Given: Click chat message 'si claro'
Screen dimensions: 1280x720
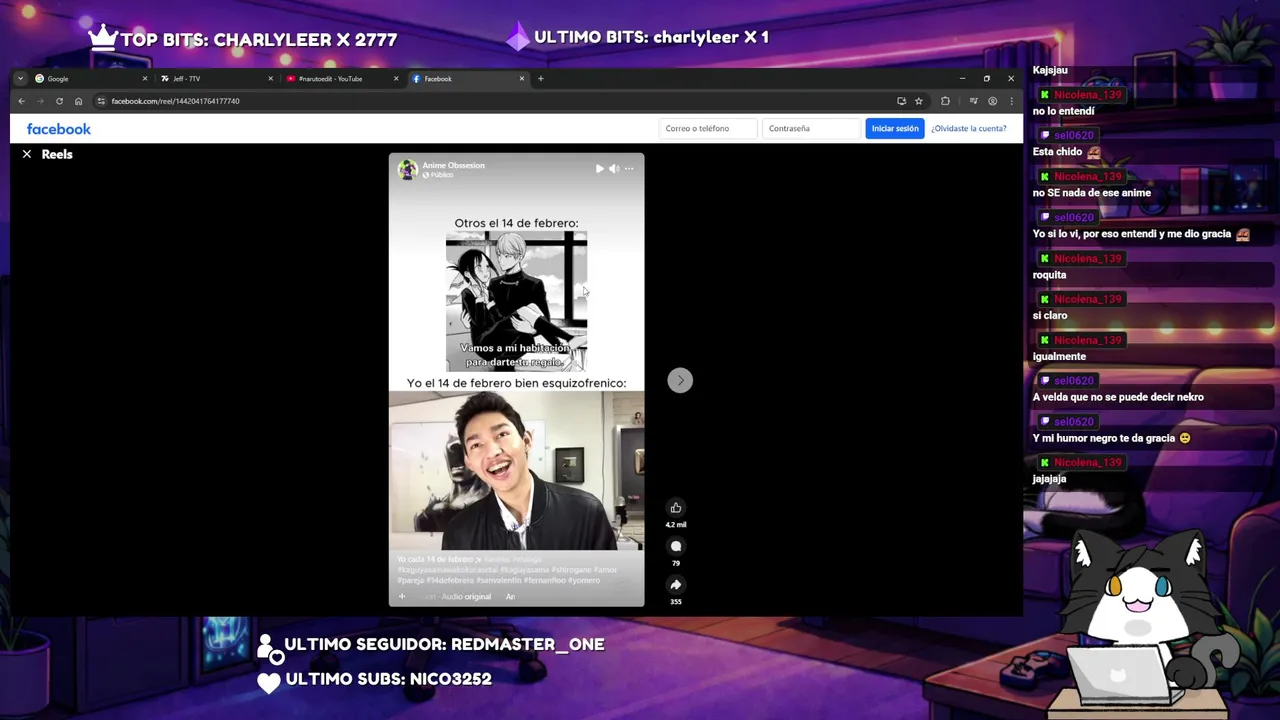Looking at the screenshot, I should (1050, 315).
